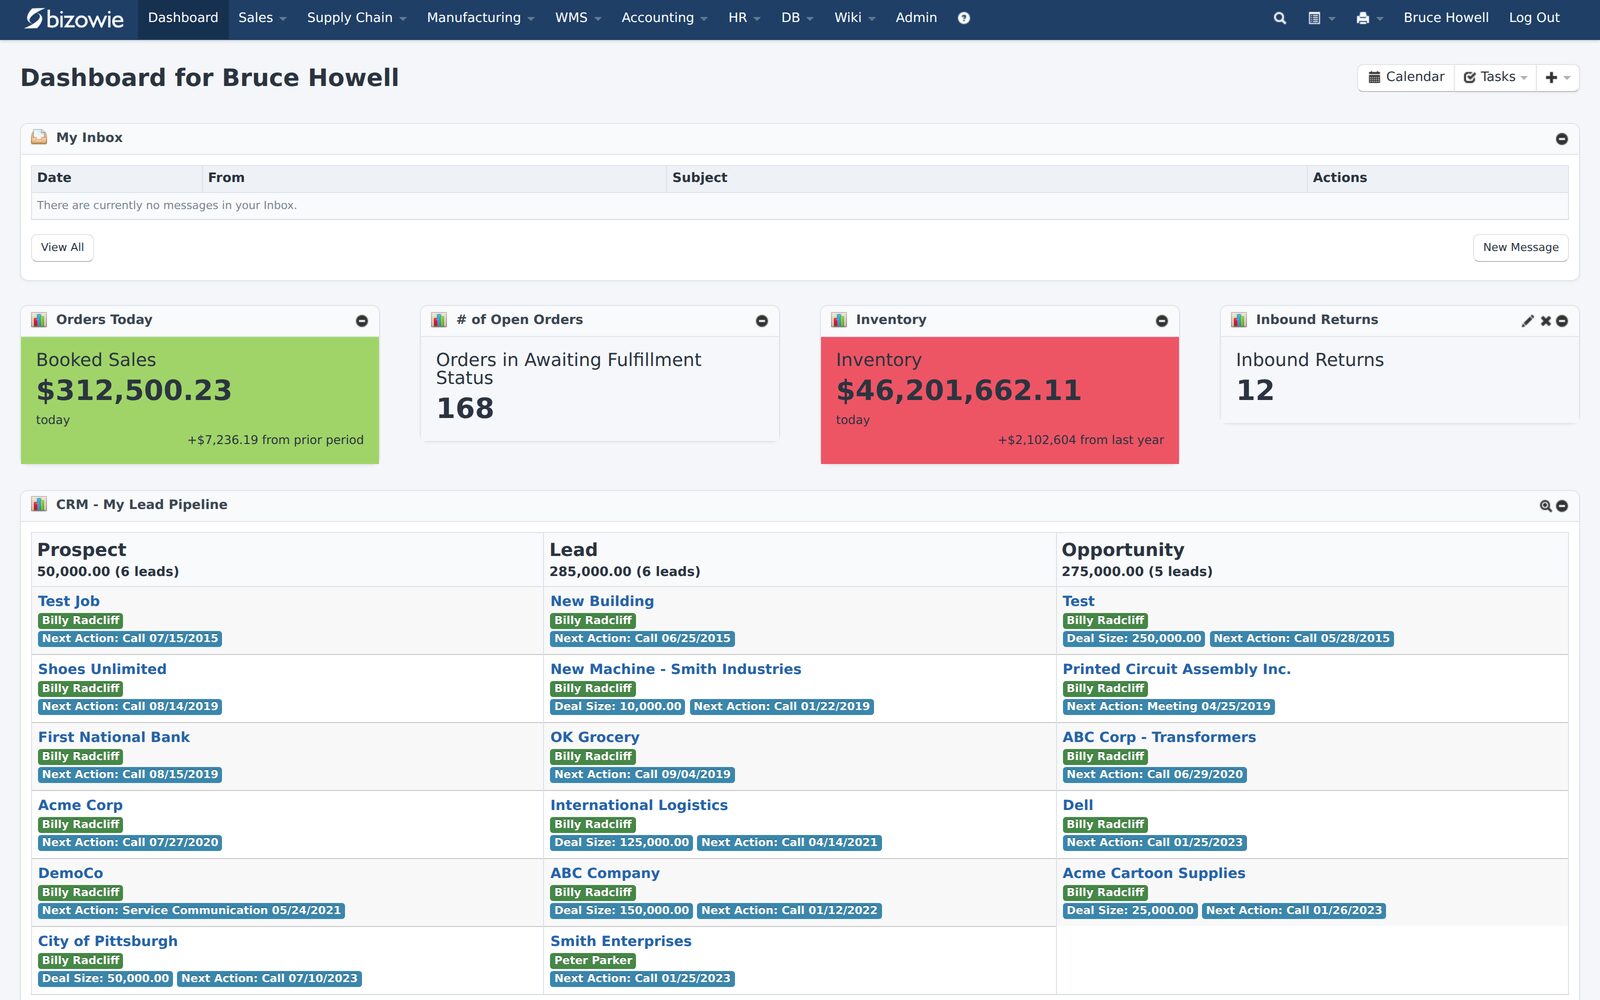This screenshot has height=1000, width=1600.
Task: Open the Tasks dropdown
Action: click(1495, 77)
